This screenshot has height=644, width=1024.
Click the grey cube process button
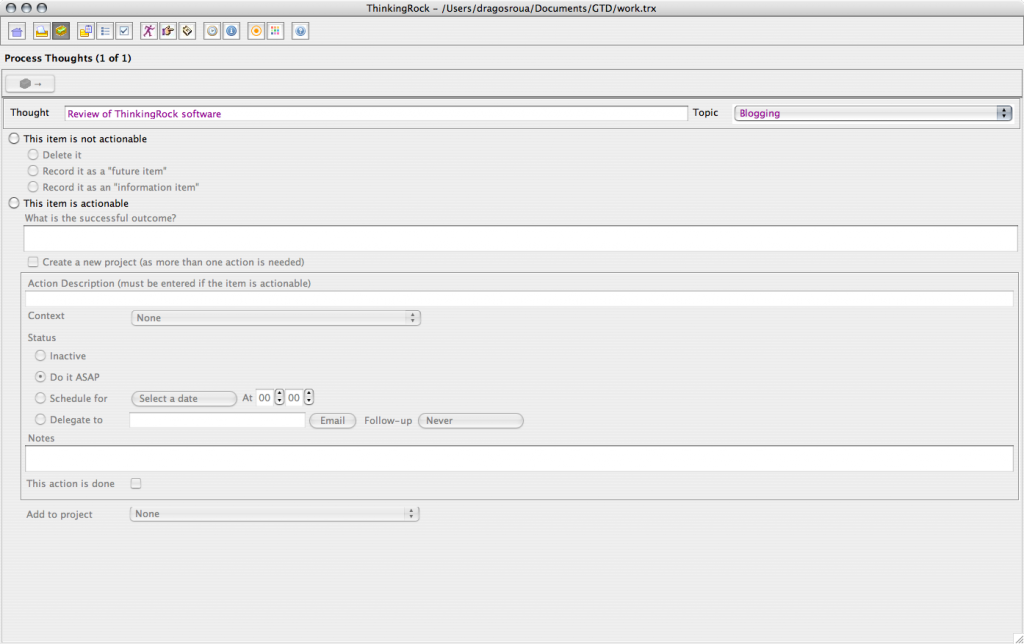tap(30, 84)
